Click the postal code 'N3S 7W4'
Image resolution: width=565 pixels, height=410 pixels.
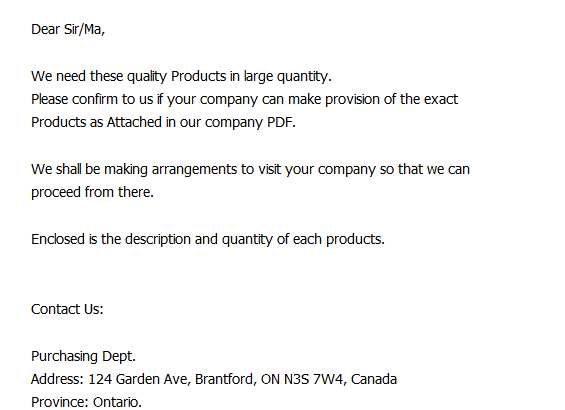[313, 379]
